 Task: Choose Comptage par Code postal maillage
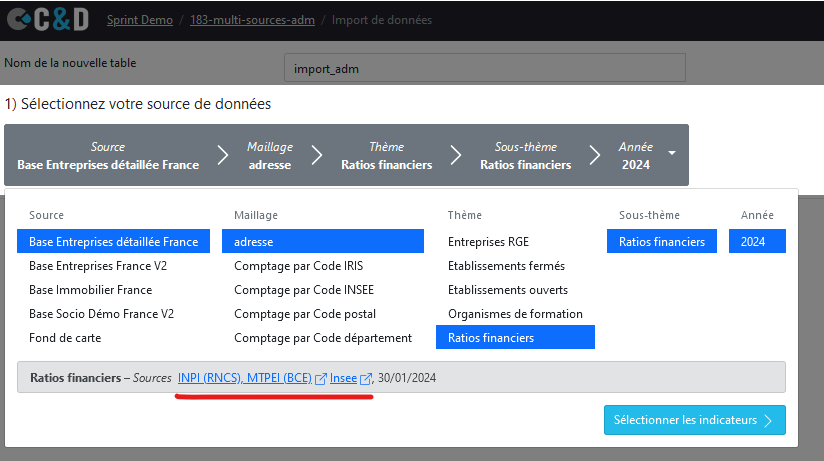(307, 314)
